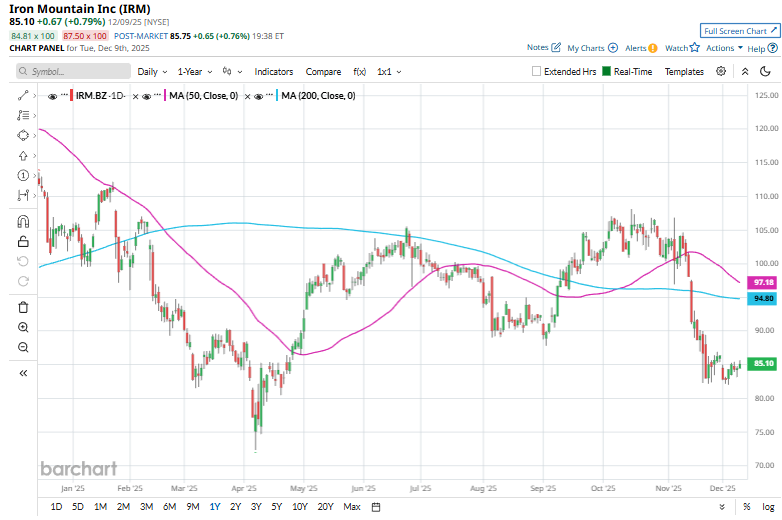Click the Symbol search field
This screenshot has height=520, width=782.
[x=72, y=72]
